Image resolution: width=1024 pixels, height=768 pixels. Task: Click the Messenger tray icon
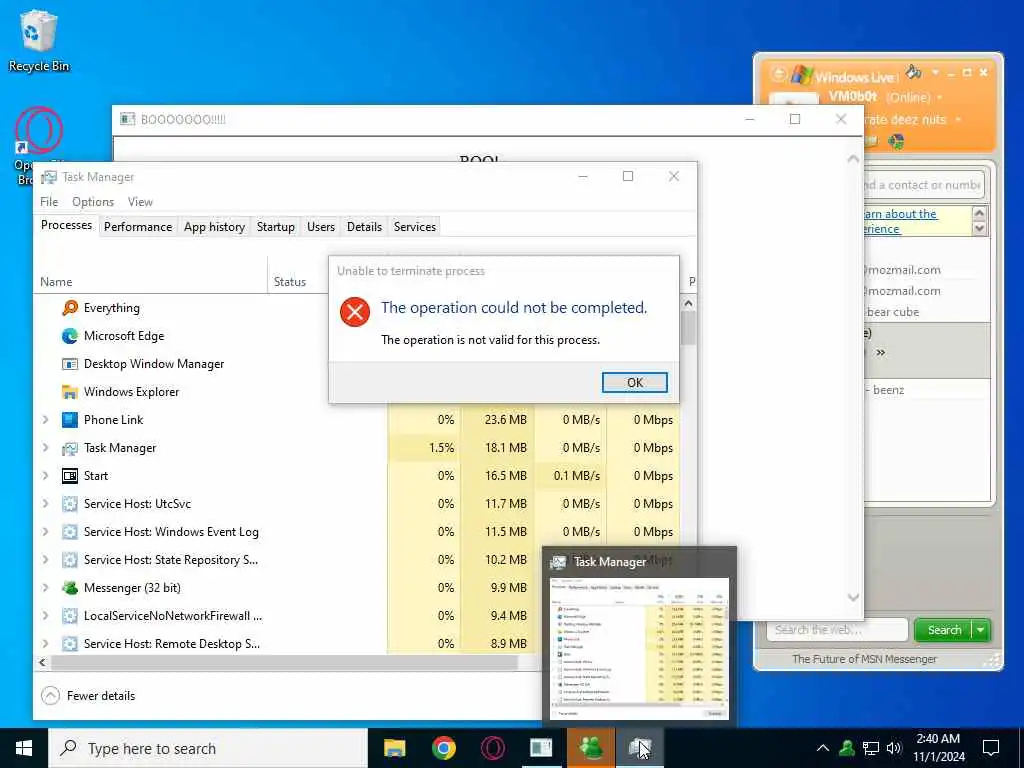tap(847, 748)
